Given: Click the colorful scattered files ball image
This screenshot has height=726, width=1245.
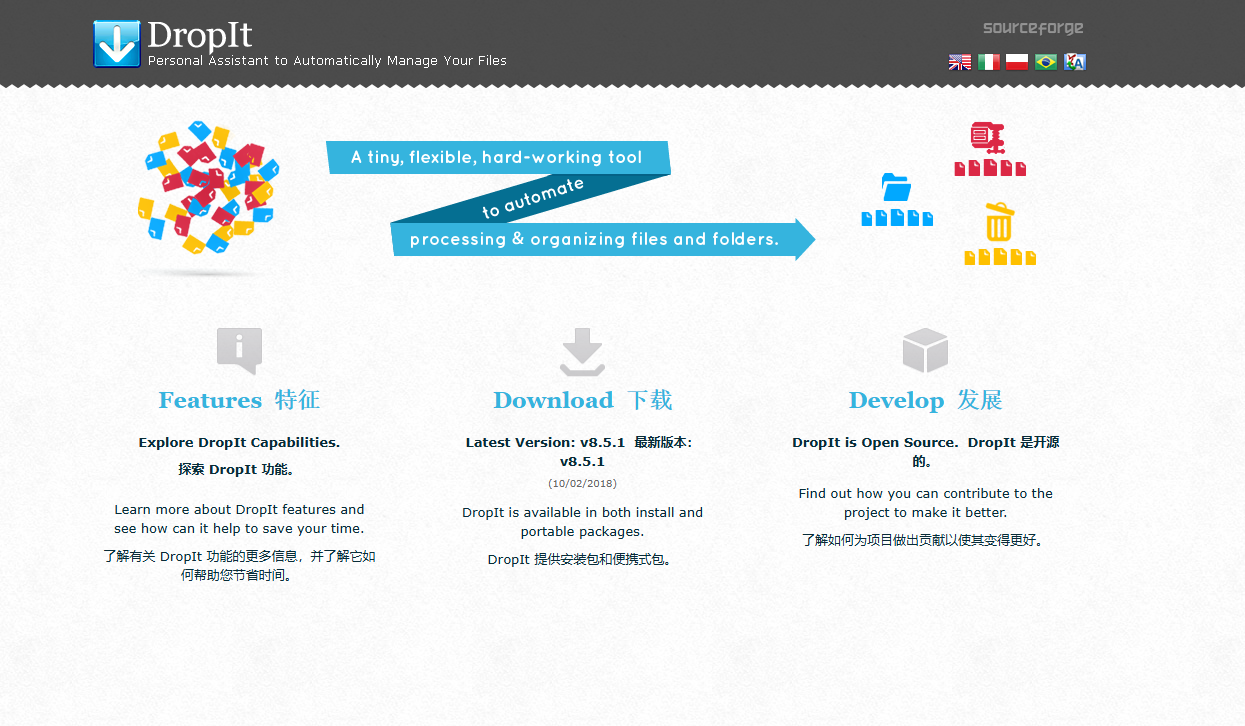Looking at the screenshot, I should pyautogui.click(x=206, y=187).
